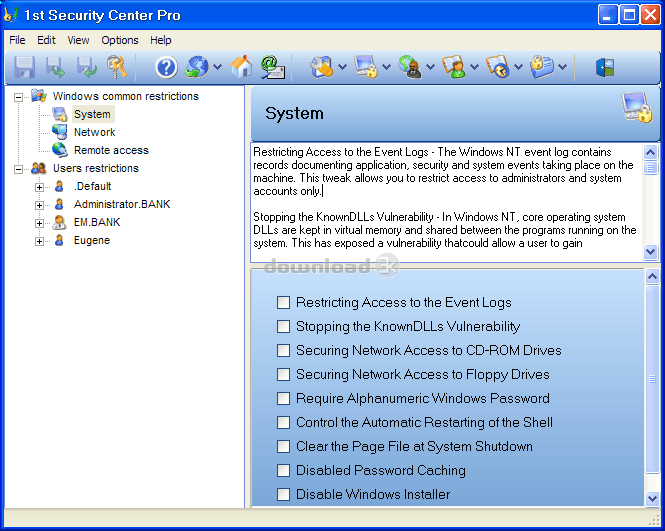Click scroll down arrow of description text box
This screenshot has width=665, height=531.
point(651,252)
